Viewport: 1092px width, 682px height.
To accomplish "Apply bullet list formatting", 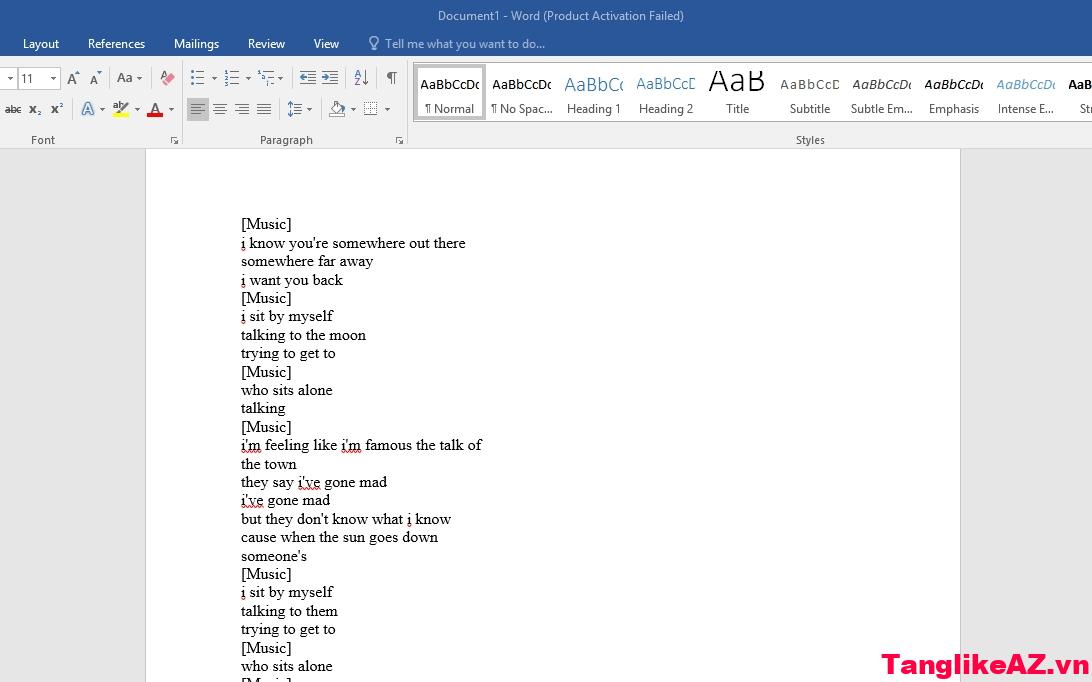I will click(x=197, y=78).
